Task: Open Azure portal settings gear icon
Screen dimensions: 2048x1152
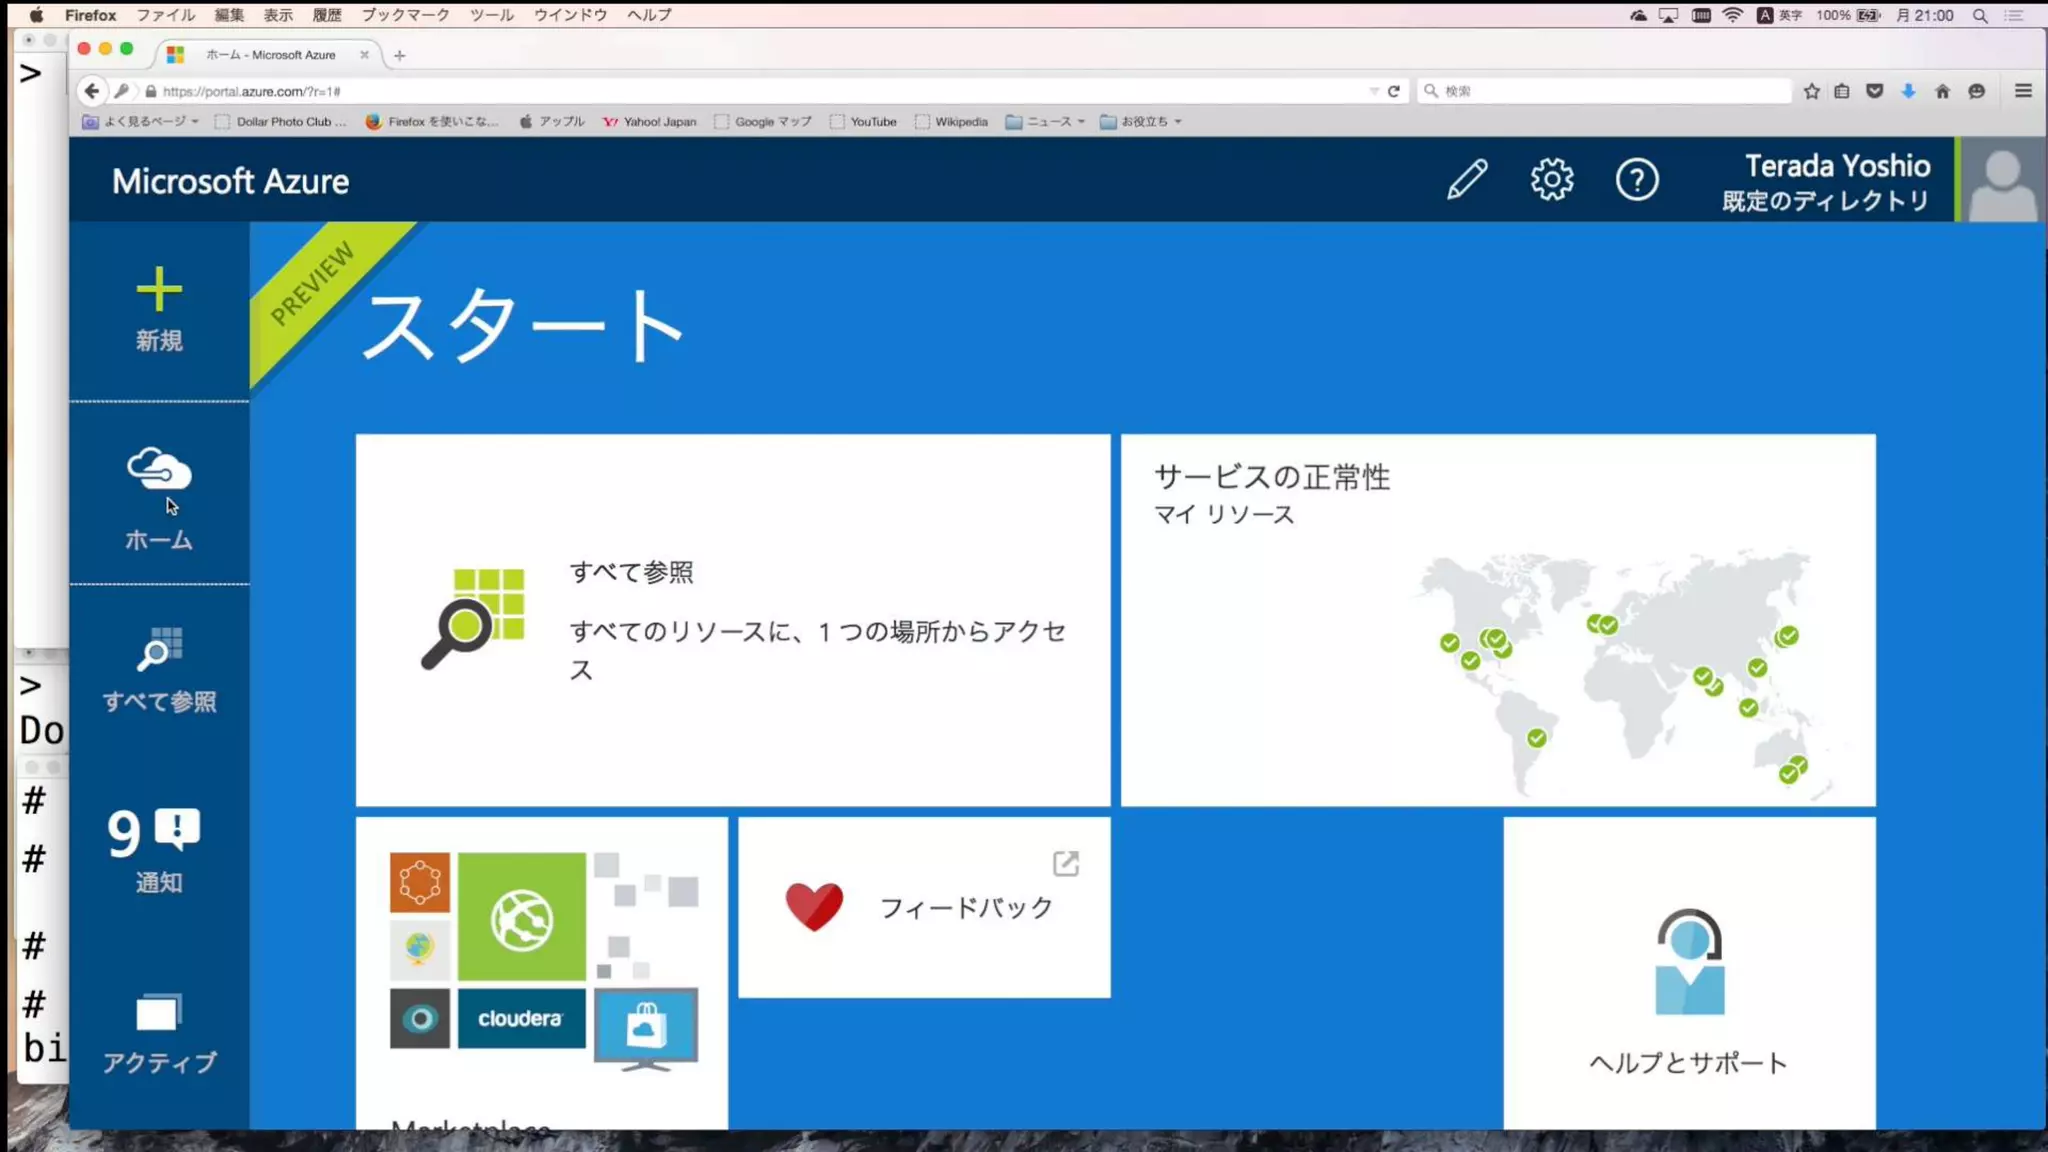Action: point(1552,180)
